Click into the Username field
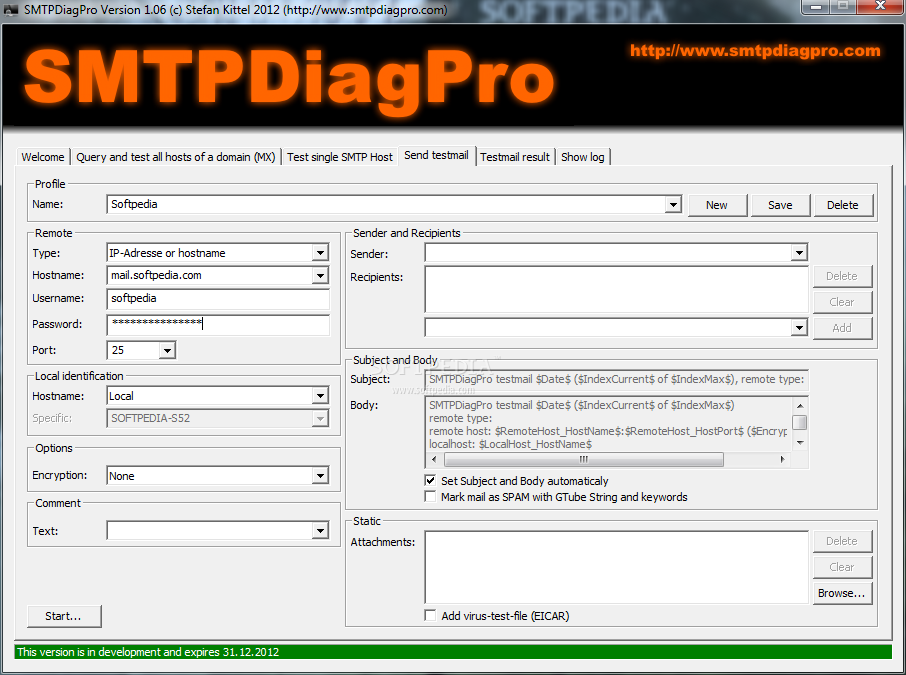 pyautogui.click(x=218, y=299)
